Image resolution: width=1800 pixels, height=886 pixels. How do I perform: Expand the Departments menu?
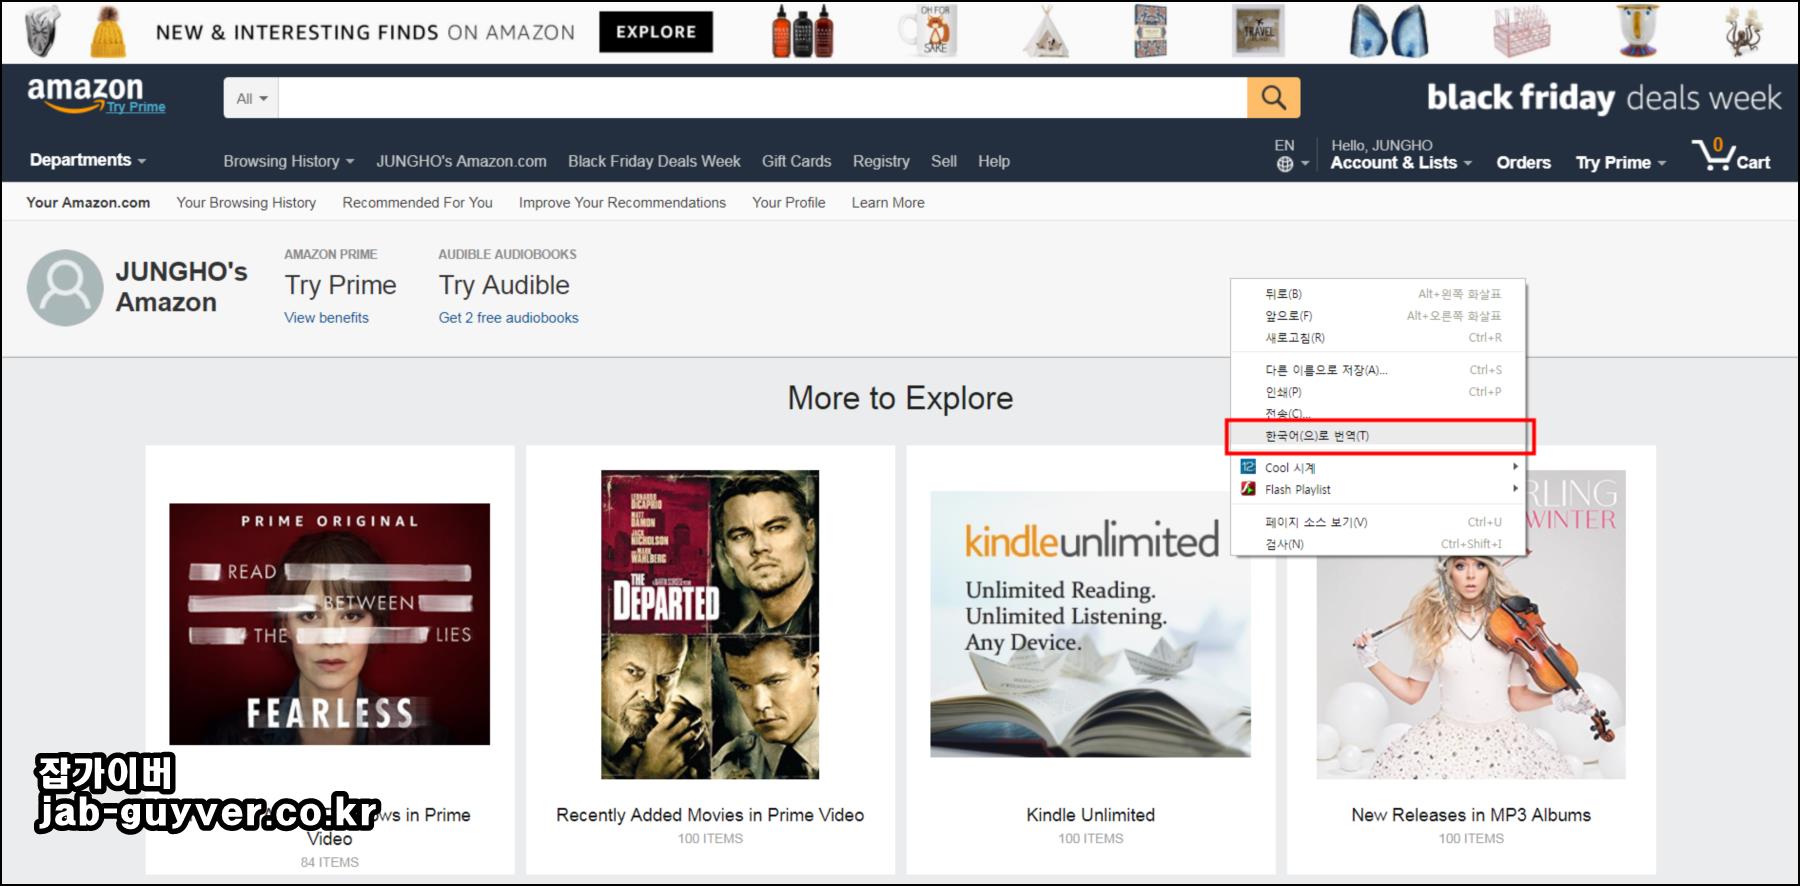pyautogui.click(x=88, y=160)
